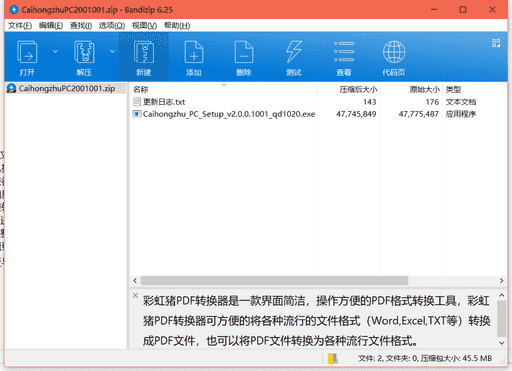
Task: Click the text document icon of 更新日志.txt
Action: [137, 102]
